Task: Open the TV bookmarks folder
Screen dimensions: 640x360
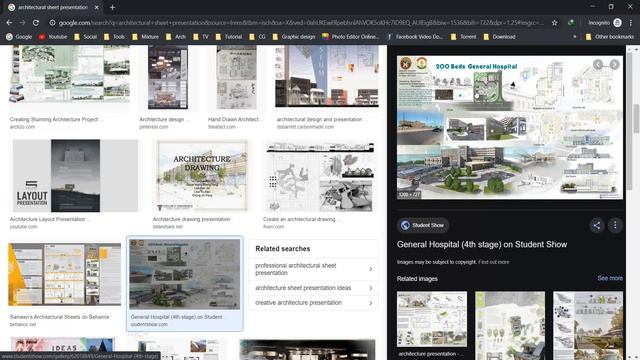Action: coord(201,37)
